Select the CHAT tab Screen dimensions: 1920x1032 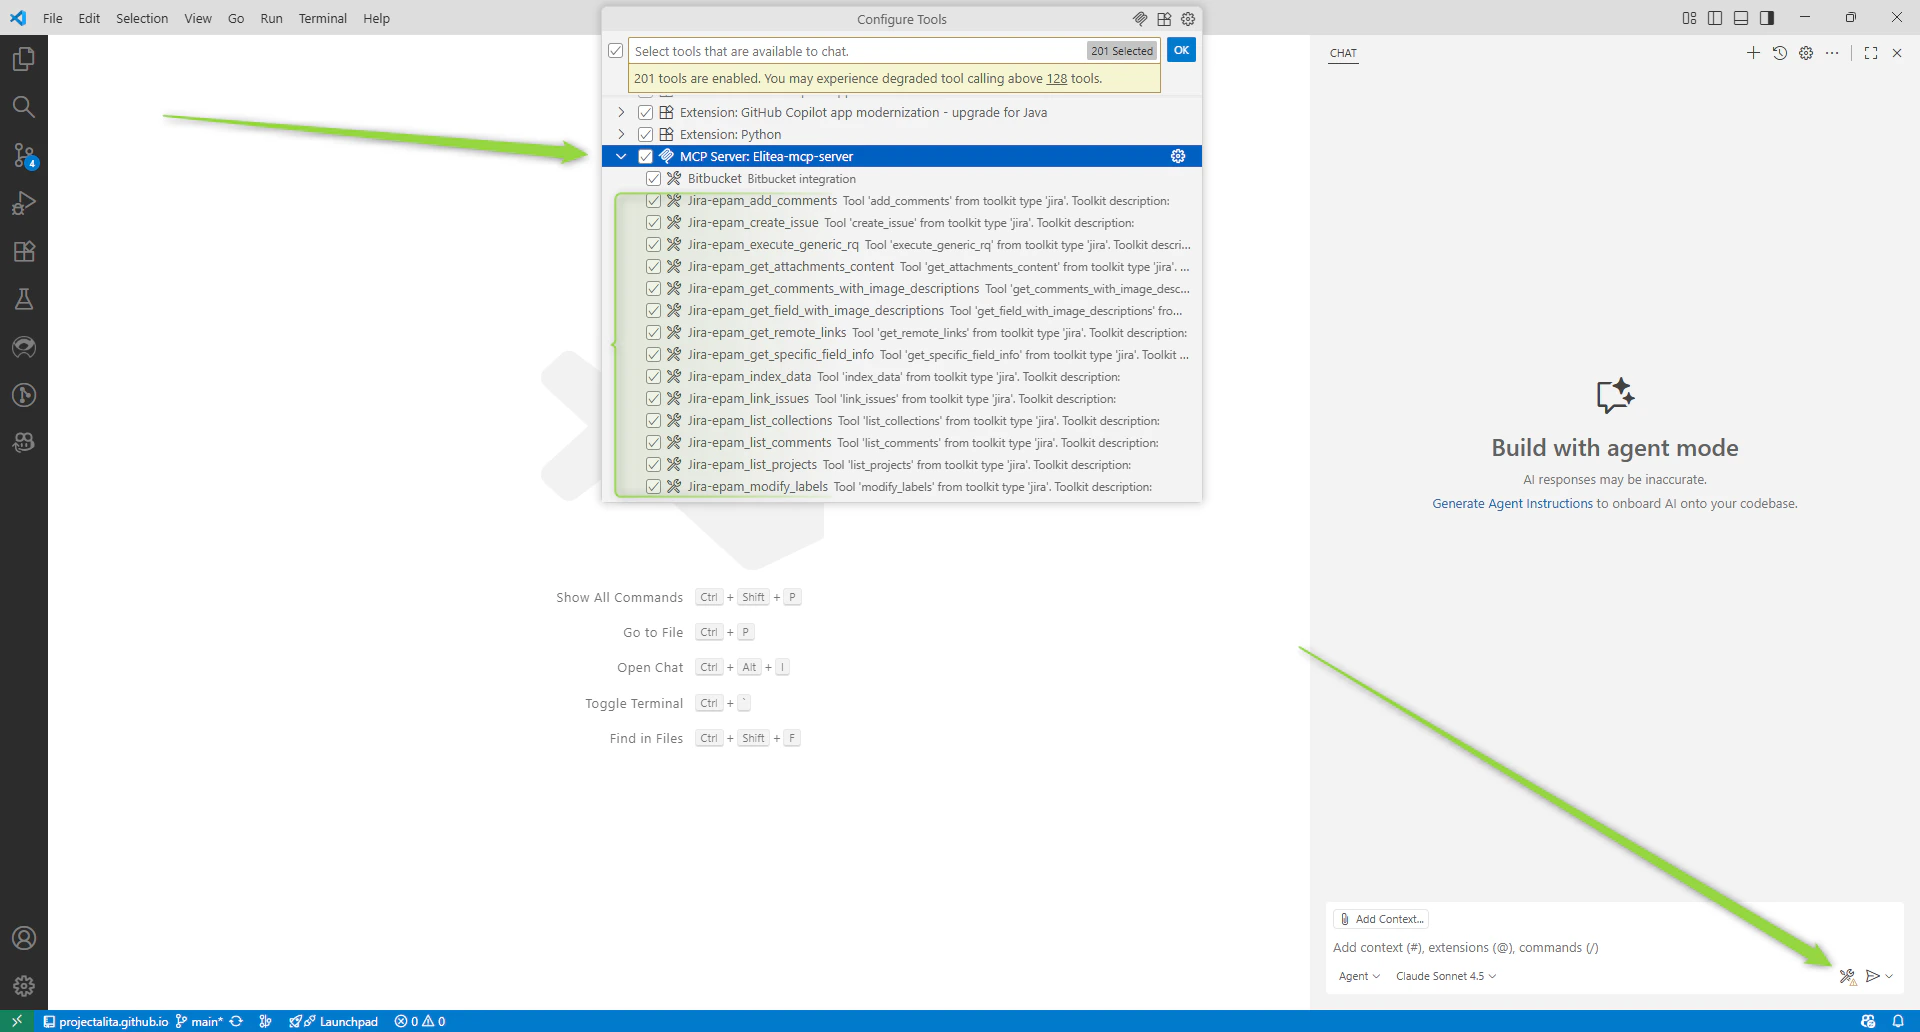click(1342, 53)
